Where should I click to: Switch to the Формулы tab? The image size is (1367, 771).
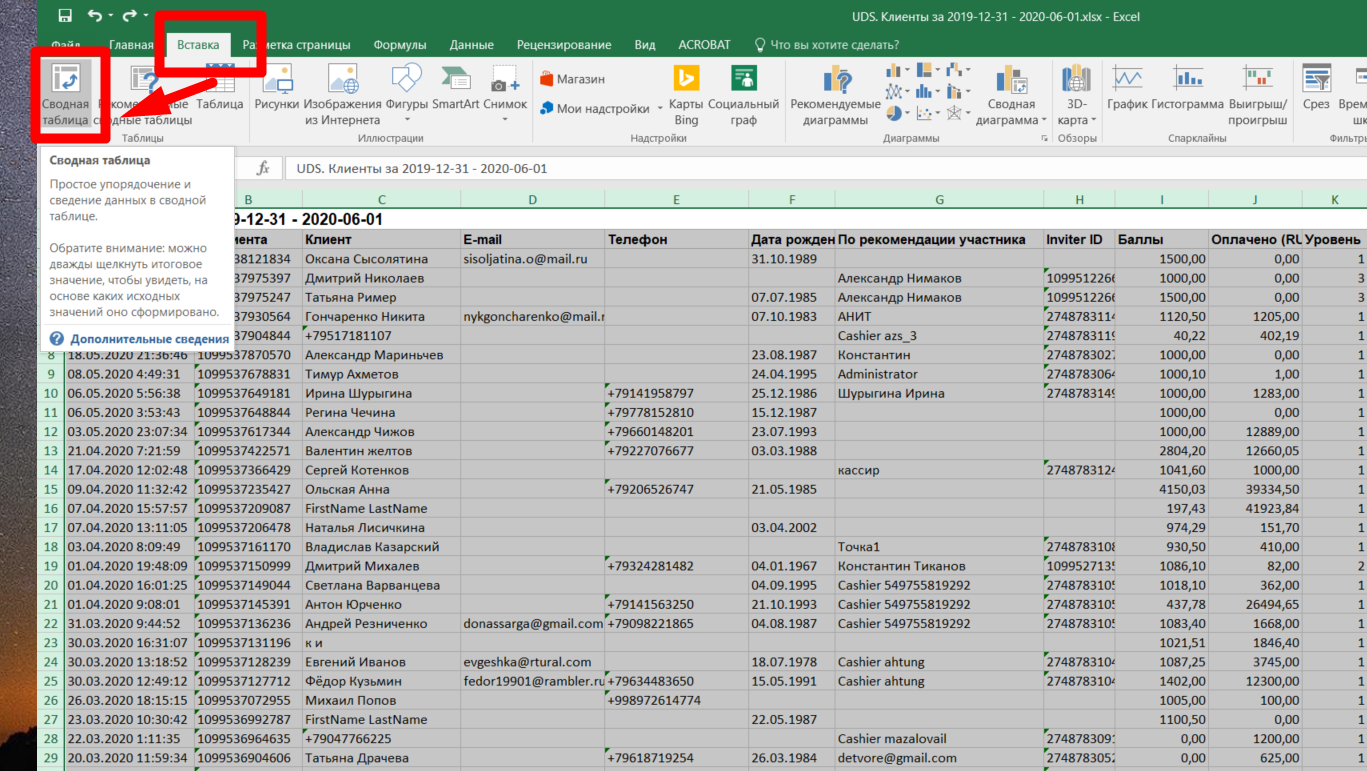[400, 45]
